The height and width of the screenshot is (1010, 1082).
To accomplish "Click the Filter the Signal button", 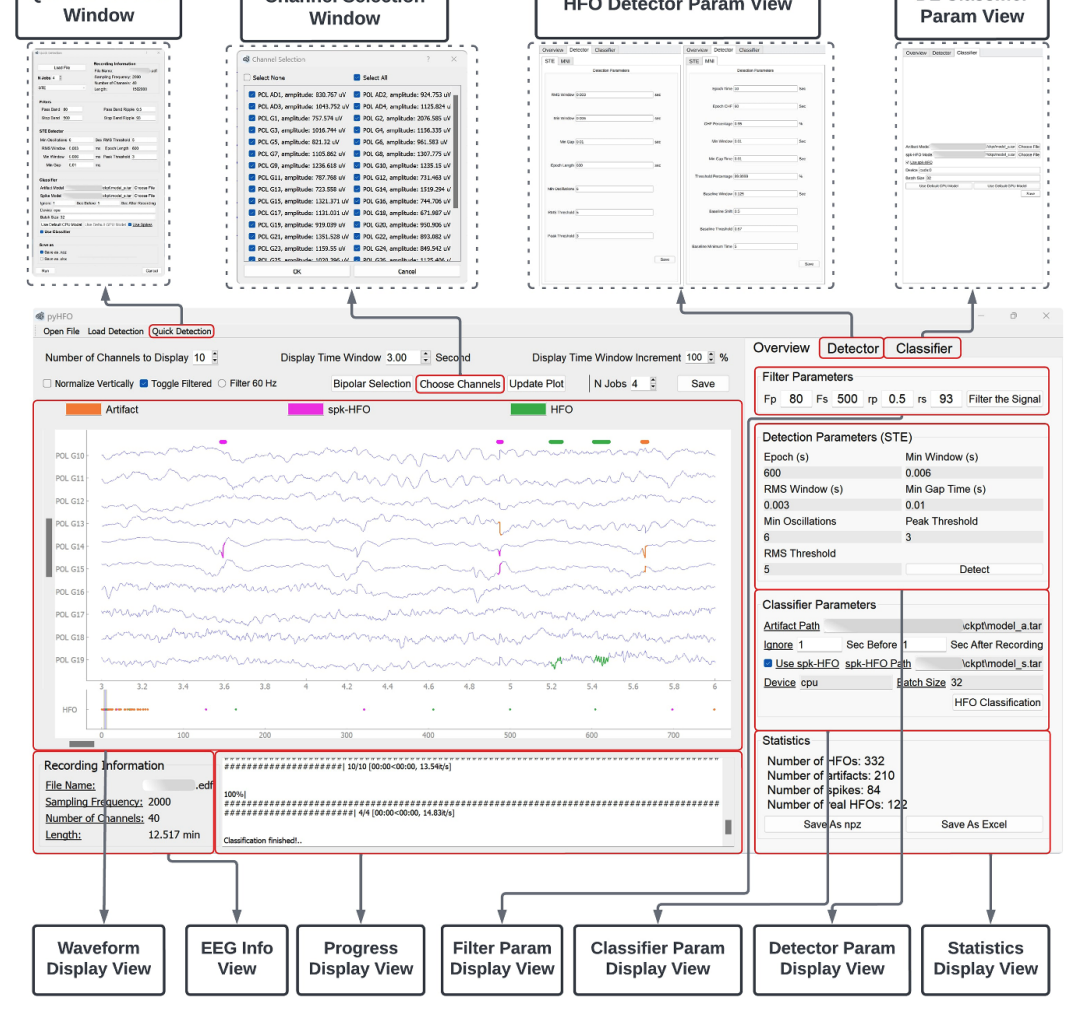I will coord(1004,399).
